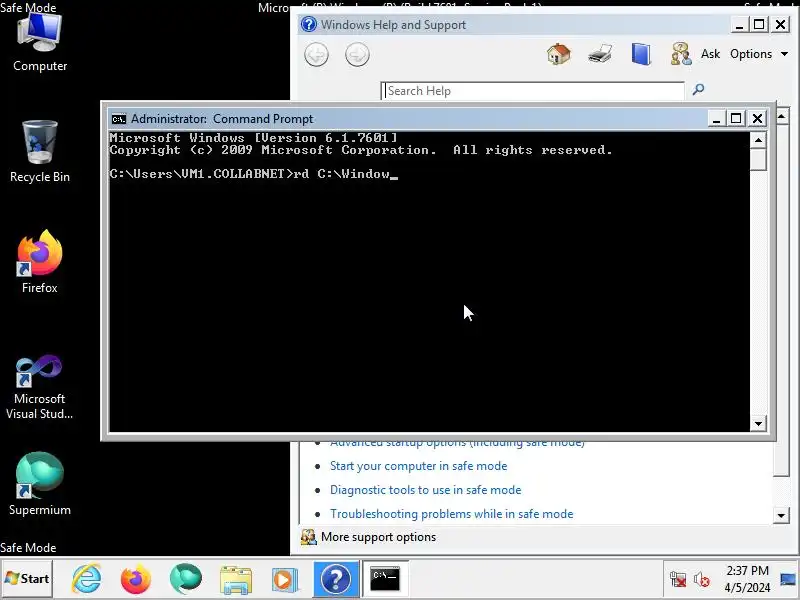800x600 pixels.
Task: Maximize Windows Help and Support window
Action: (x=759, y=24)
